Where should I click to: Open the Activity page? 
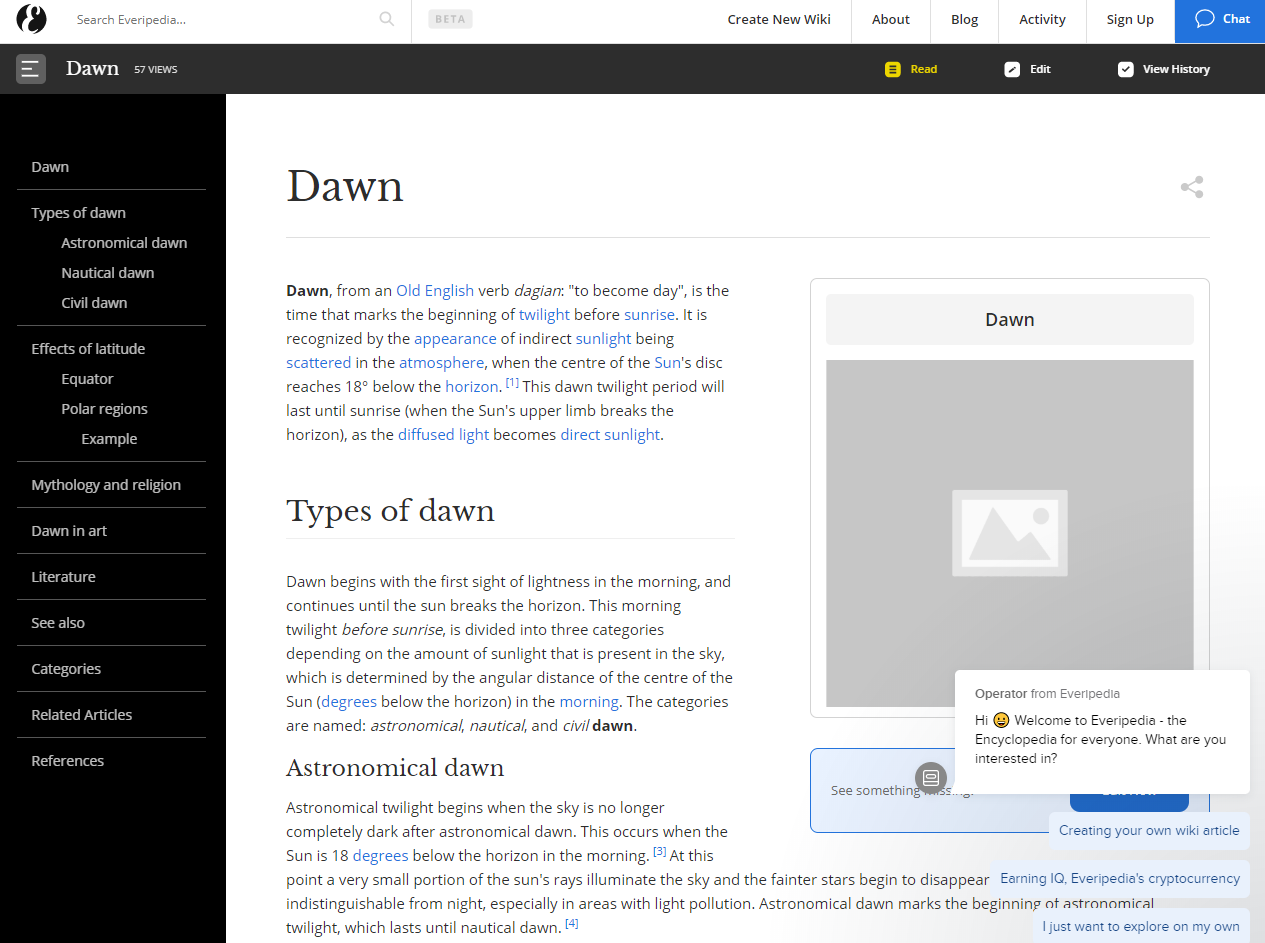pyautogui.click(x=1043, y=19)
